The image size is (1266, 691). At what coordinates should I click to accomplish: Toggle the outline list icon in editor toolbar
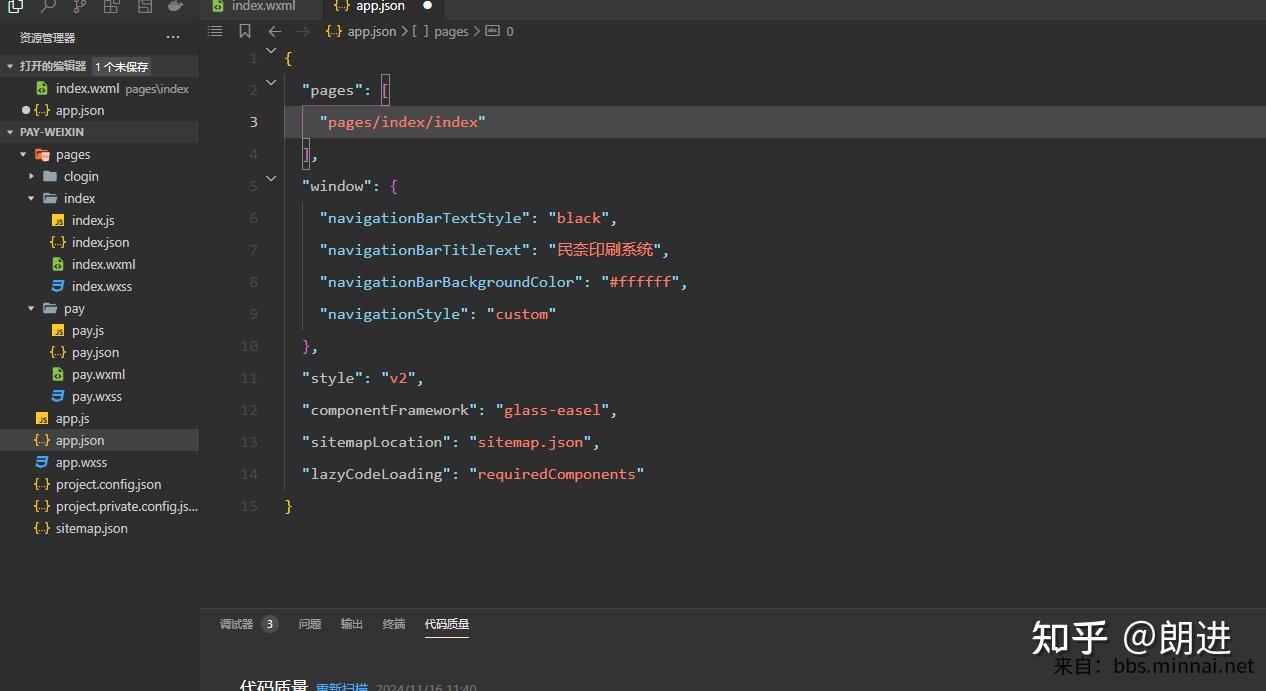[214, 31]
